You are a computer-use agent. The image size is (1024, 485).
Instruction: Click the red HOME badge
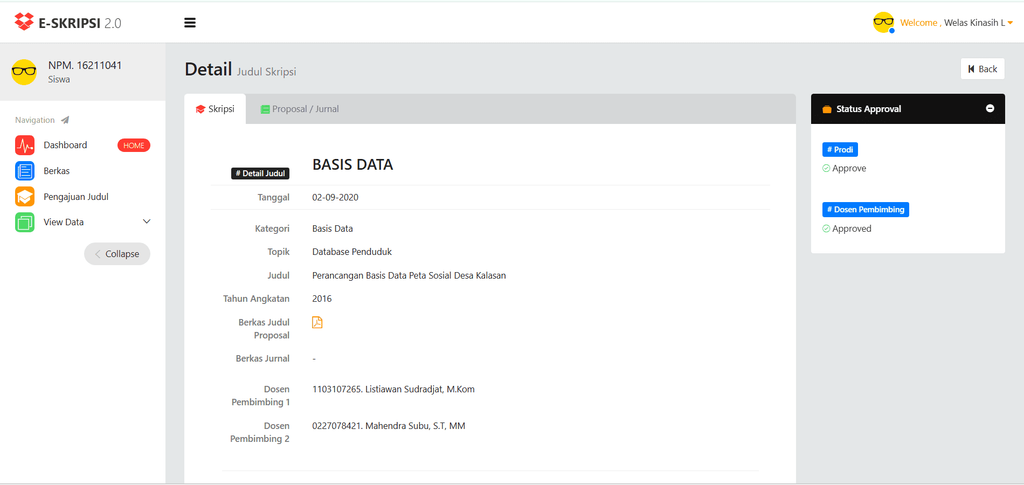(x=134, y=146)
